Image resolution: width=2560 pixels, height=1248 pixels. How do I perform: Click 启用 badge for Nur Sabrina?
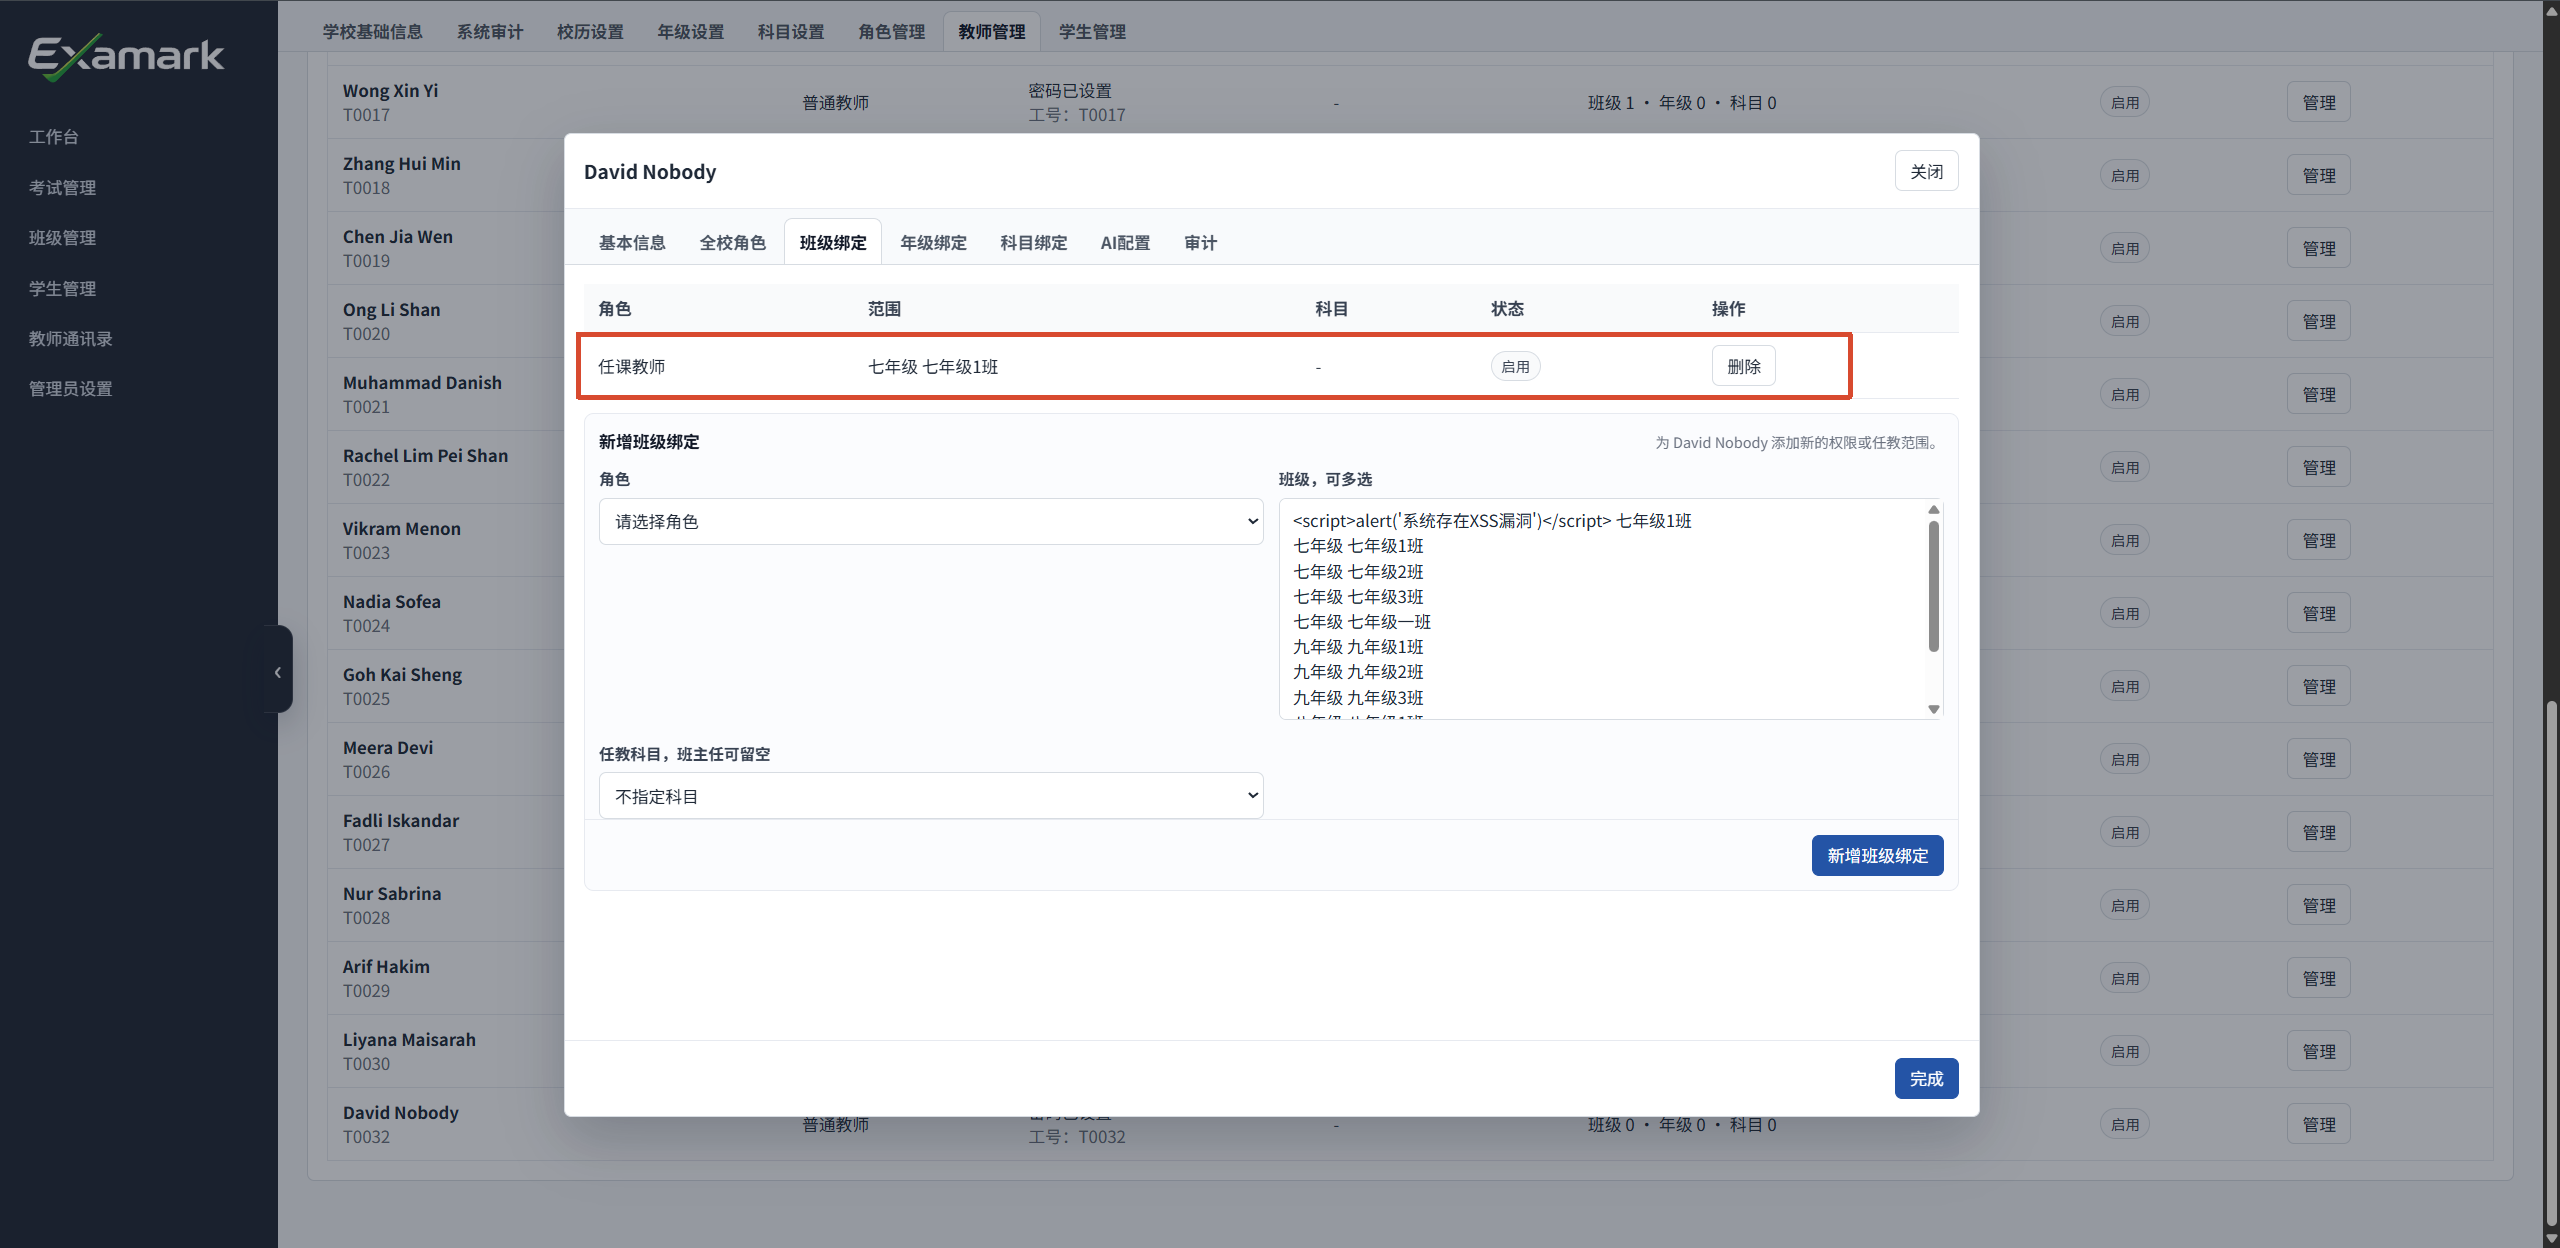point(2125,905)
